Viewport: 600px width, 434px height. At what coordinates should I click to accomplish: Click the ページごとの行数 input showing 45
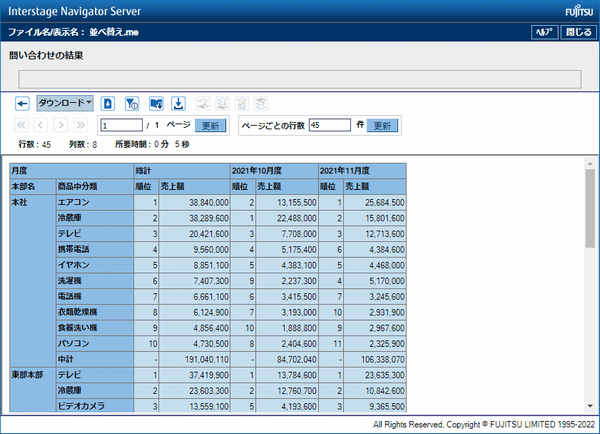330,125
